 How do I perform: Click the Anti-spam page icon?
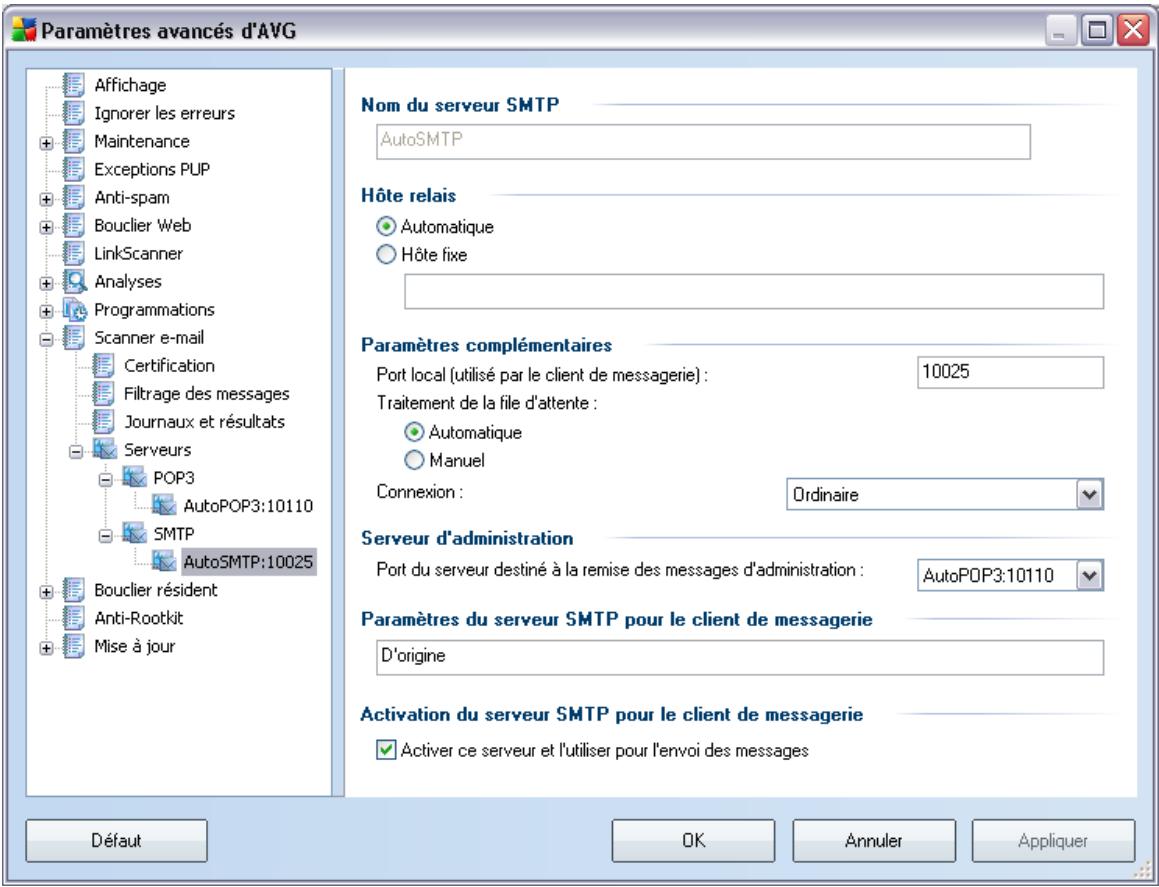point(74,197)
